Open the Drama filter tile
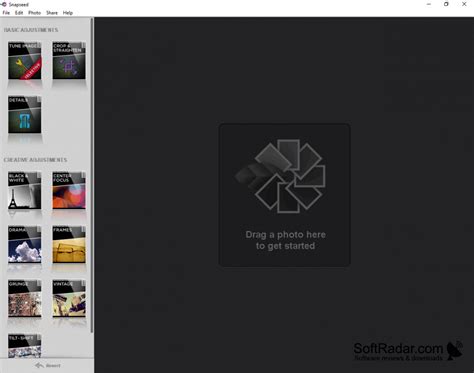 coord(25,244)
